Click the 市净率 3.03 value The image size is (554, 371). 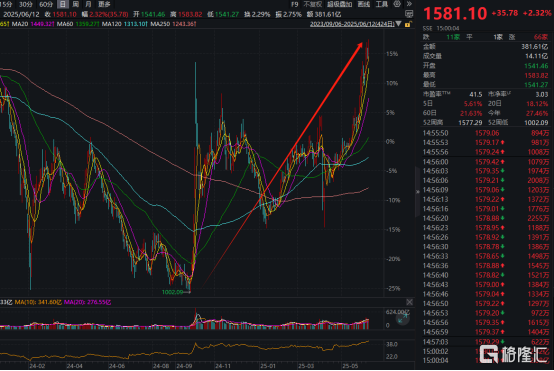coord(542,94)
